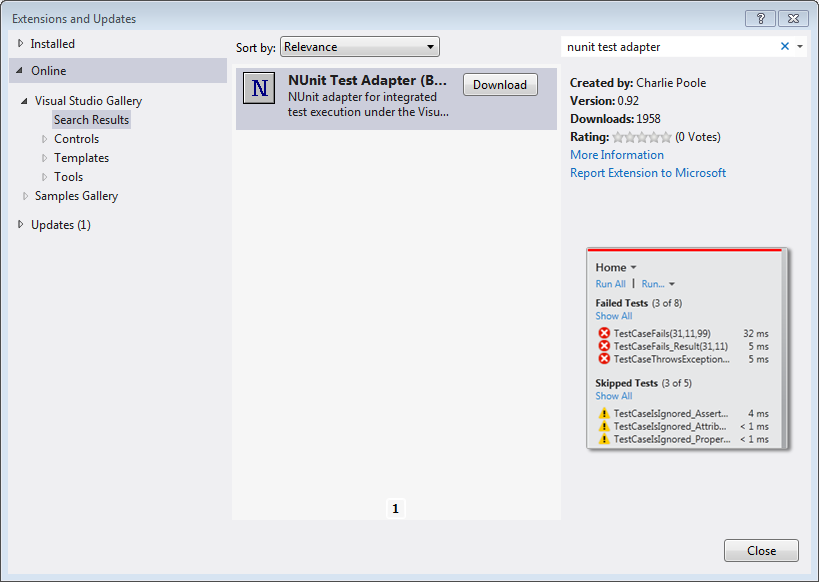Expand the Installed category

(20, 43)
